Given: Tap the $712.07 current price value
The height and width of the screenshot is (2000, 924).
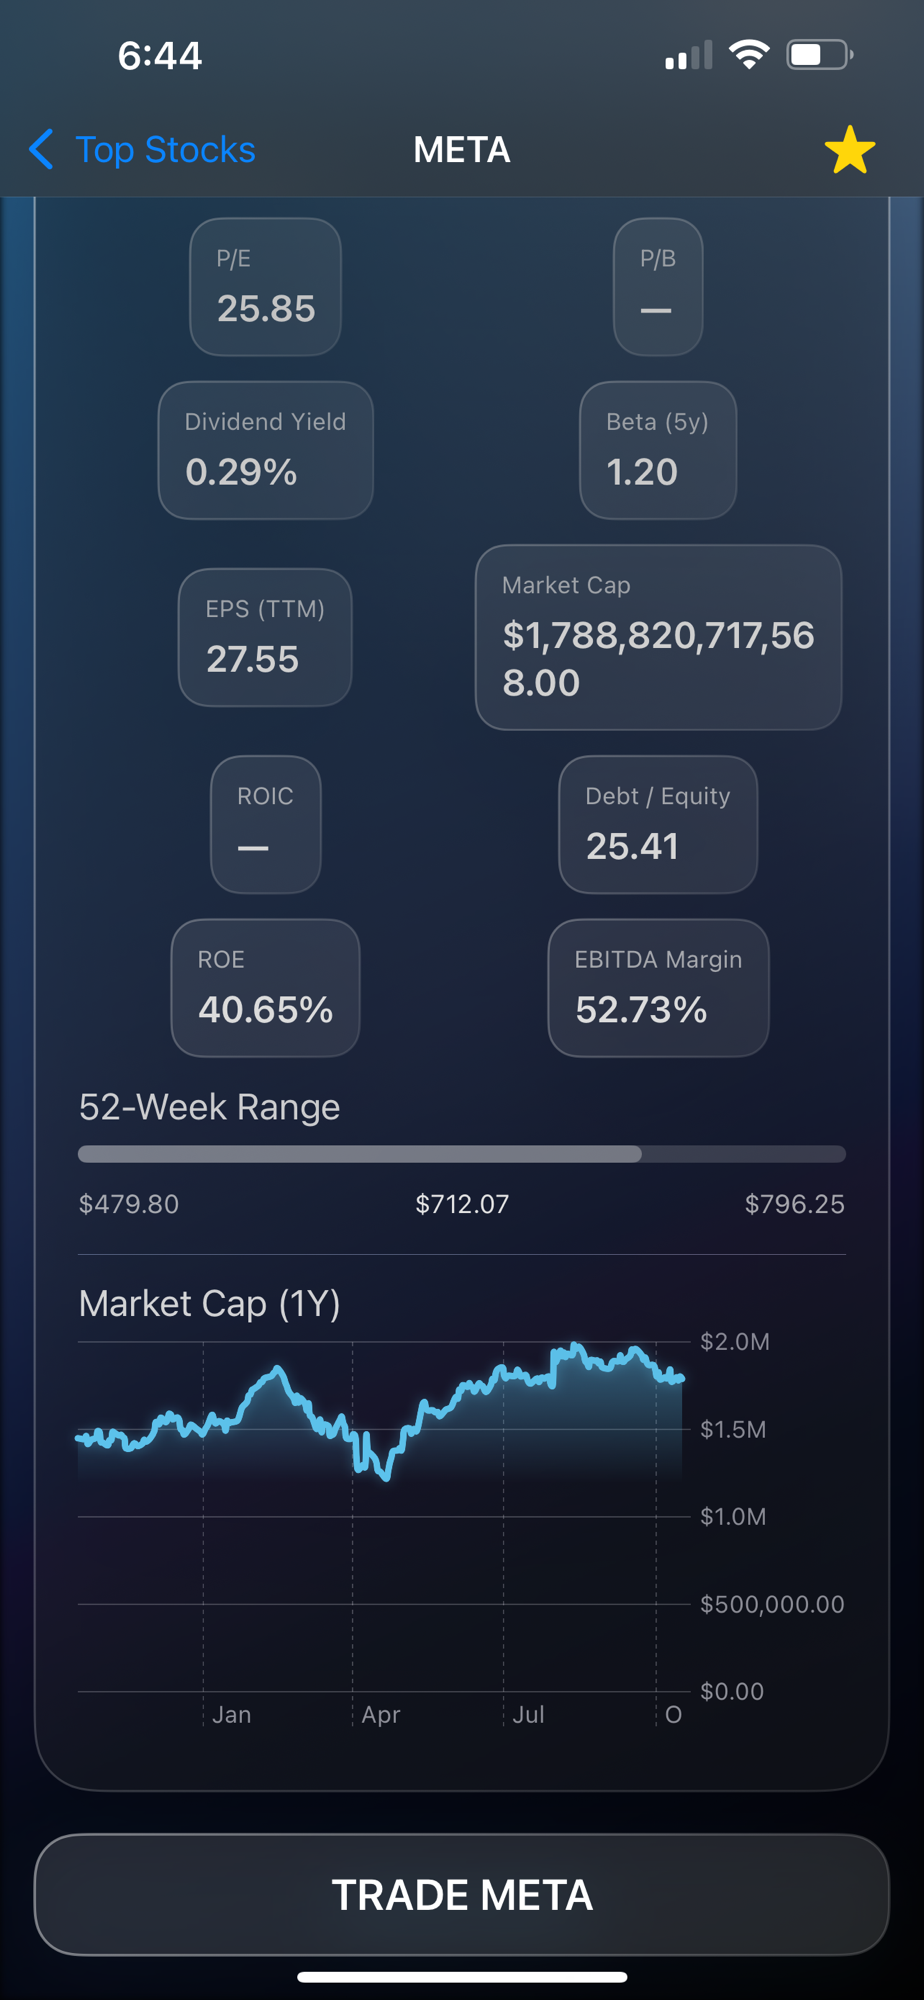Looking at the screenshot, I should pos(462,1203).
